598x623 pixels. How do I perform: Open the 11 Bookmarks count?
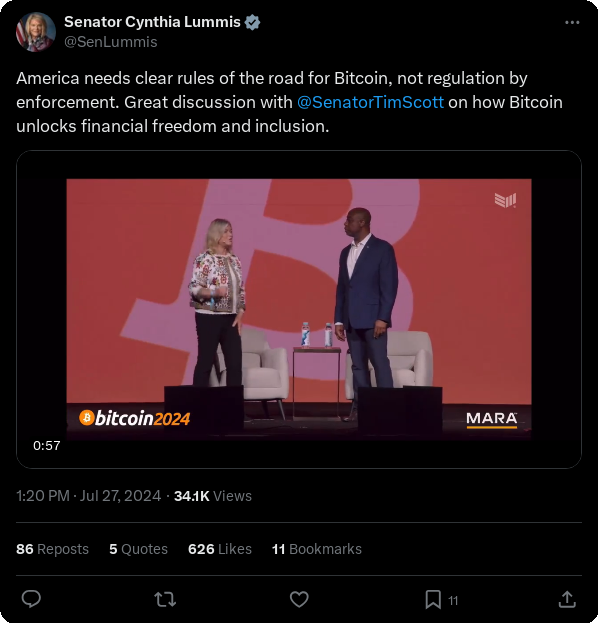tap(317, 549)
